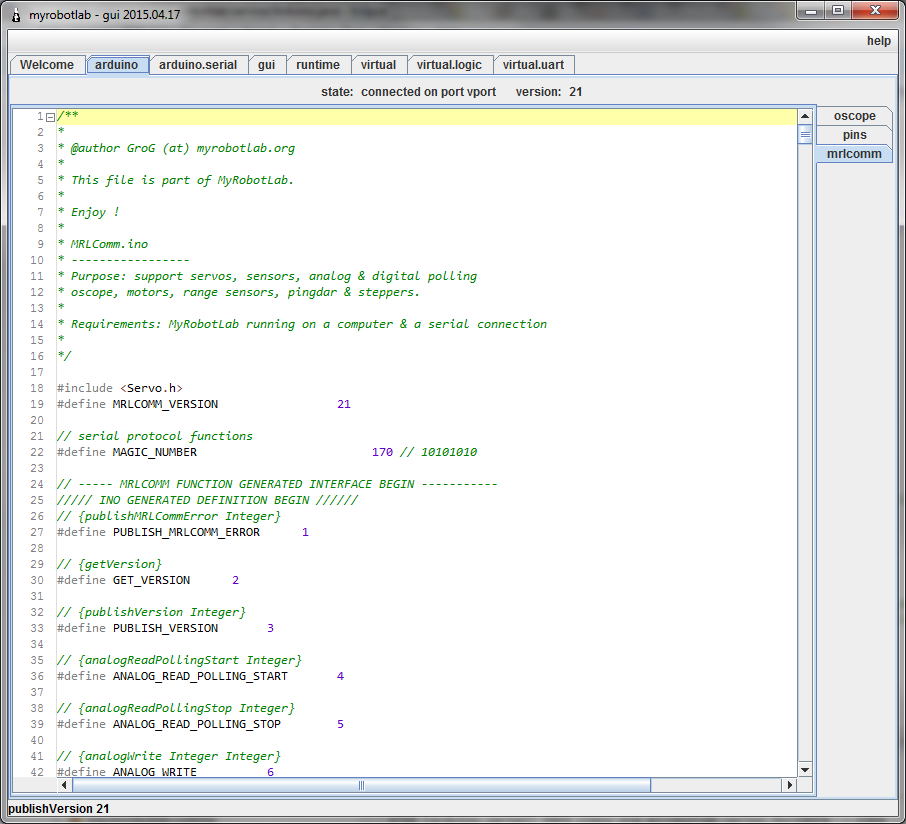Click the 'version: 21' label in state bar
The height and width of the screenshot is (824, 906).
pos(549,92)
